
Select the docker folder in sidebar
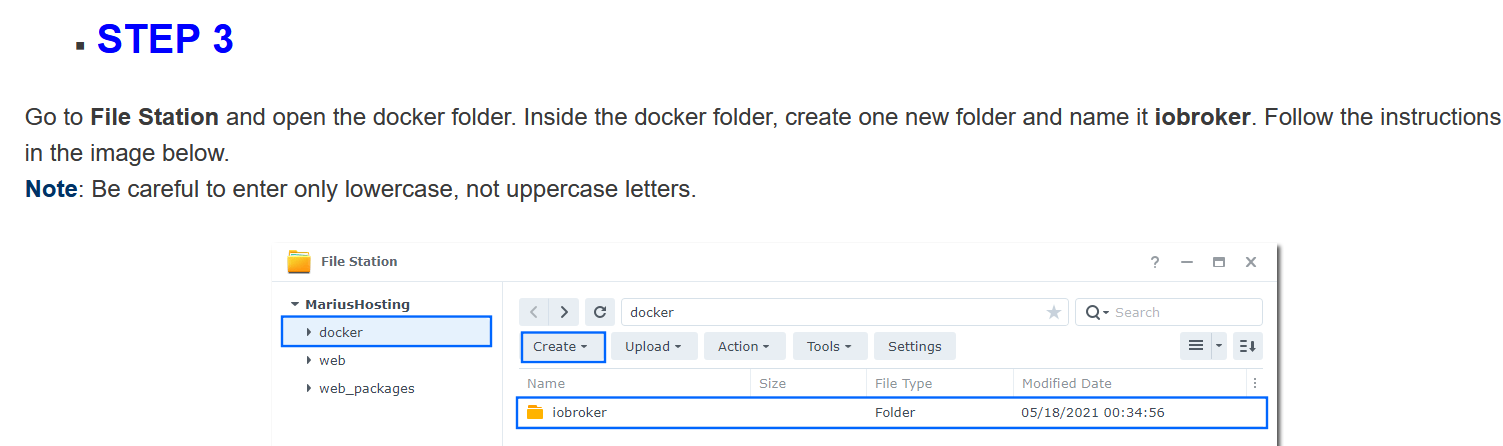pos(341,332)
